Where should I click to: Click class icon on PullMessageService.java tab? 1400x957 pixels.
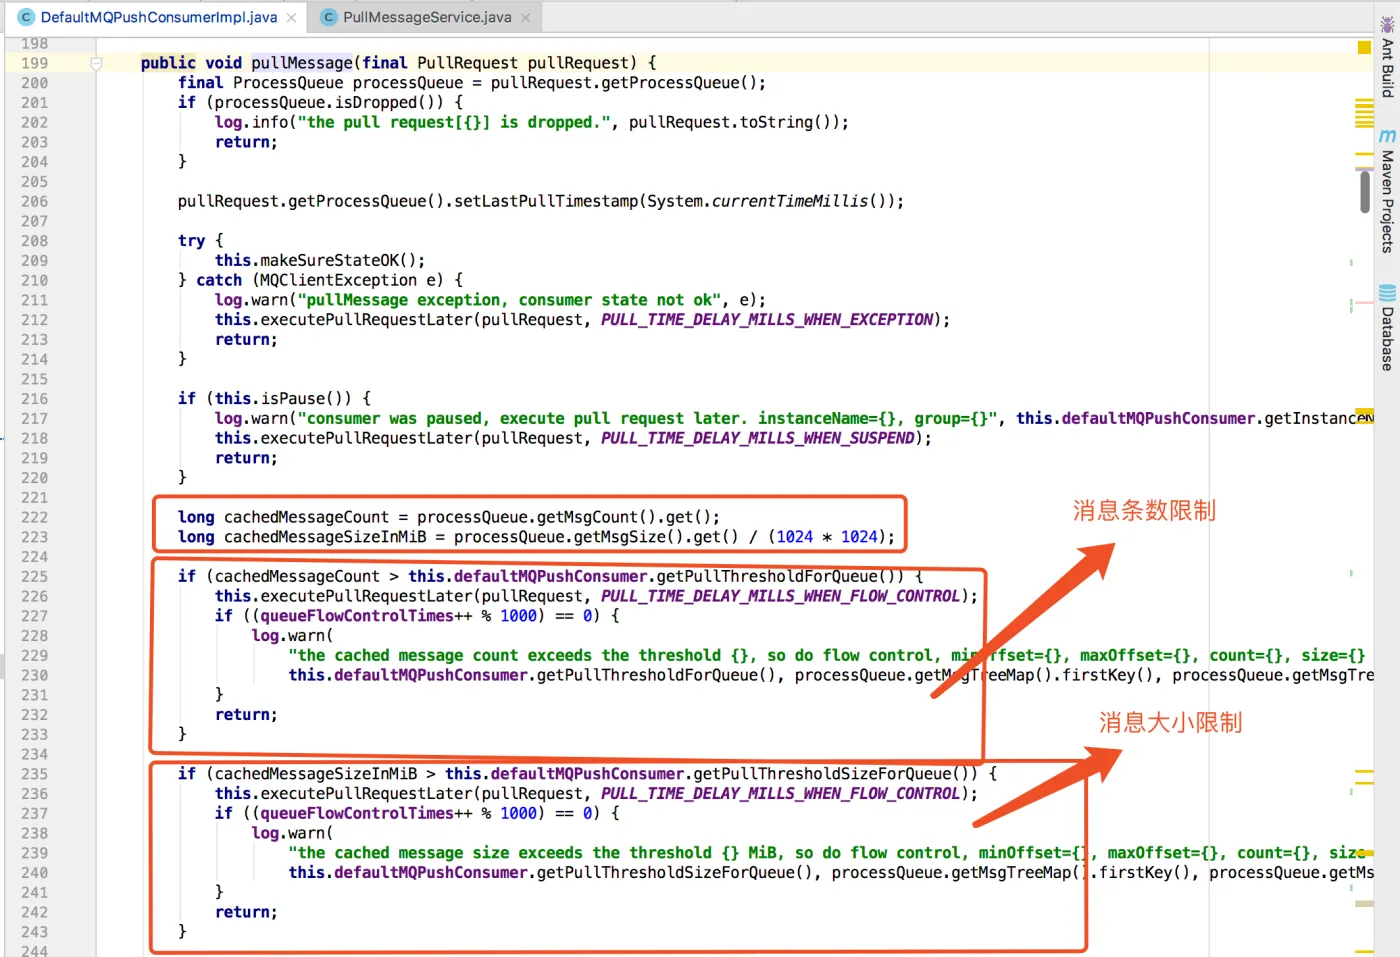328,17
